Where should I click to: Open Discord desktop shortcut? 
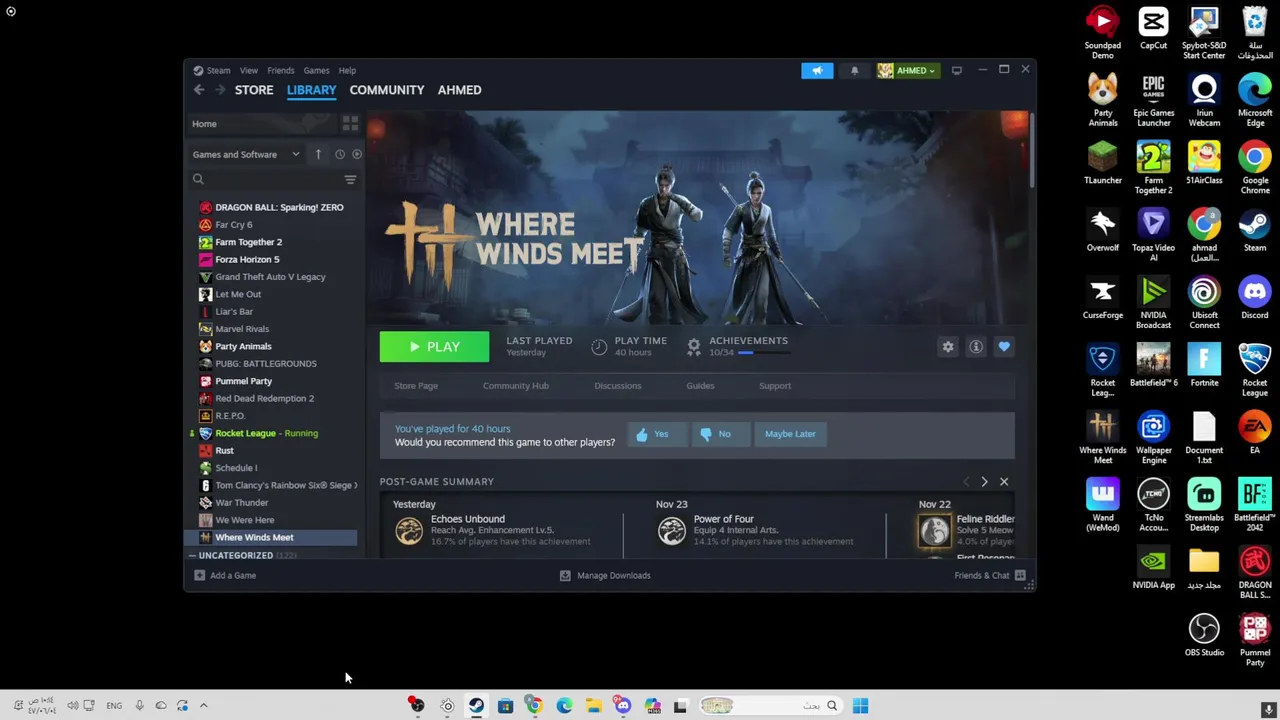click(x=1255, y=299)
